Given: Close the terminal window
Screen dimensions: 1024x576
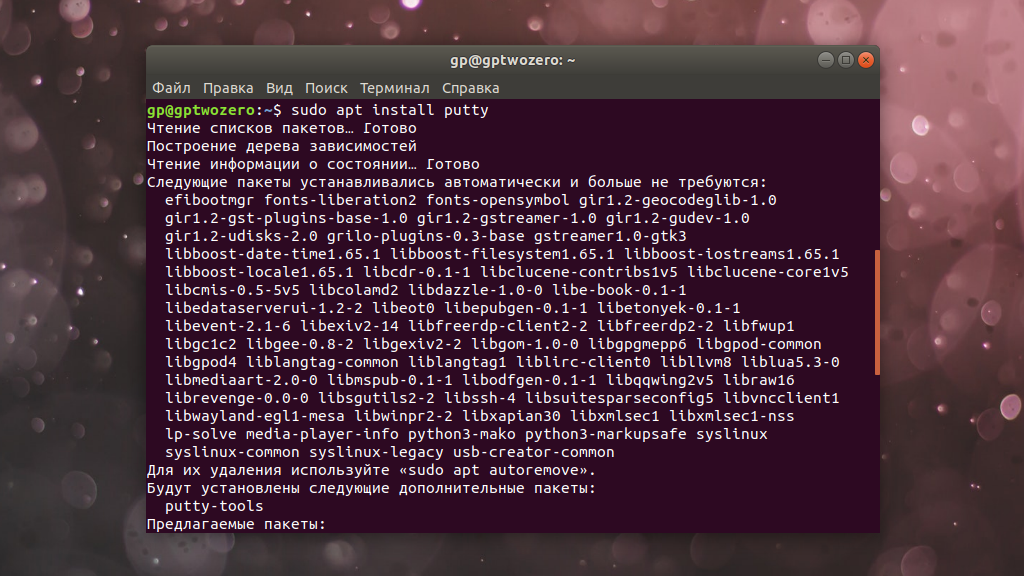Looking at the screenshot, I should coord(866,60).
